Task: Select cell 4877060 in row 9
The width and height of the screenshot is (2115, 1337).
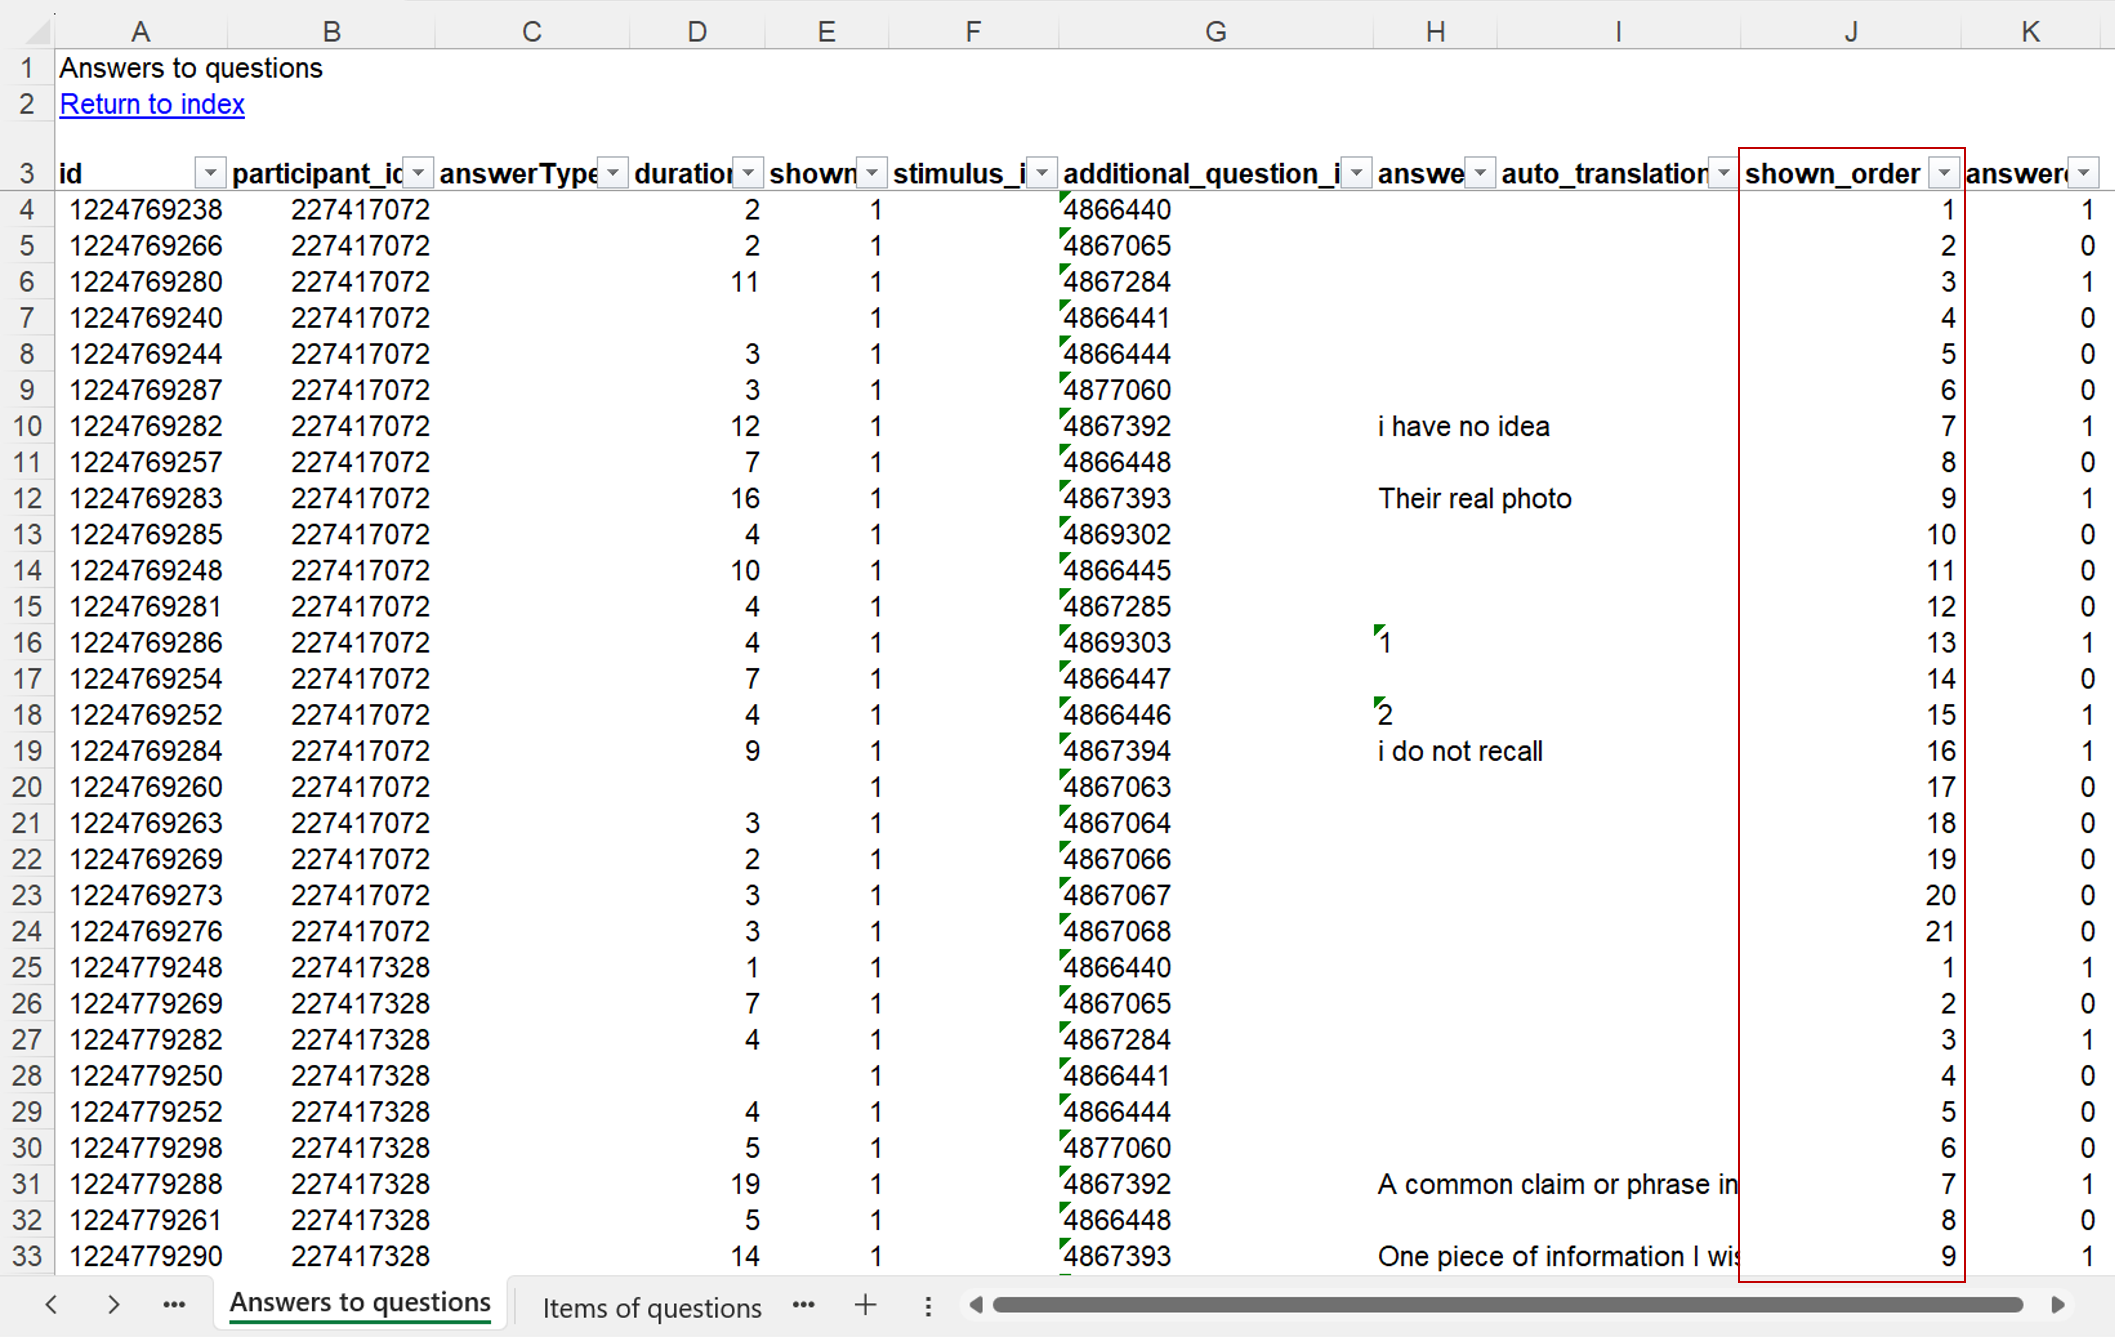Action: [1216, 390]
